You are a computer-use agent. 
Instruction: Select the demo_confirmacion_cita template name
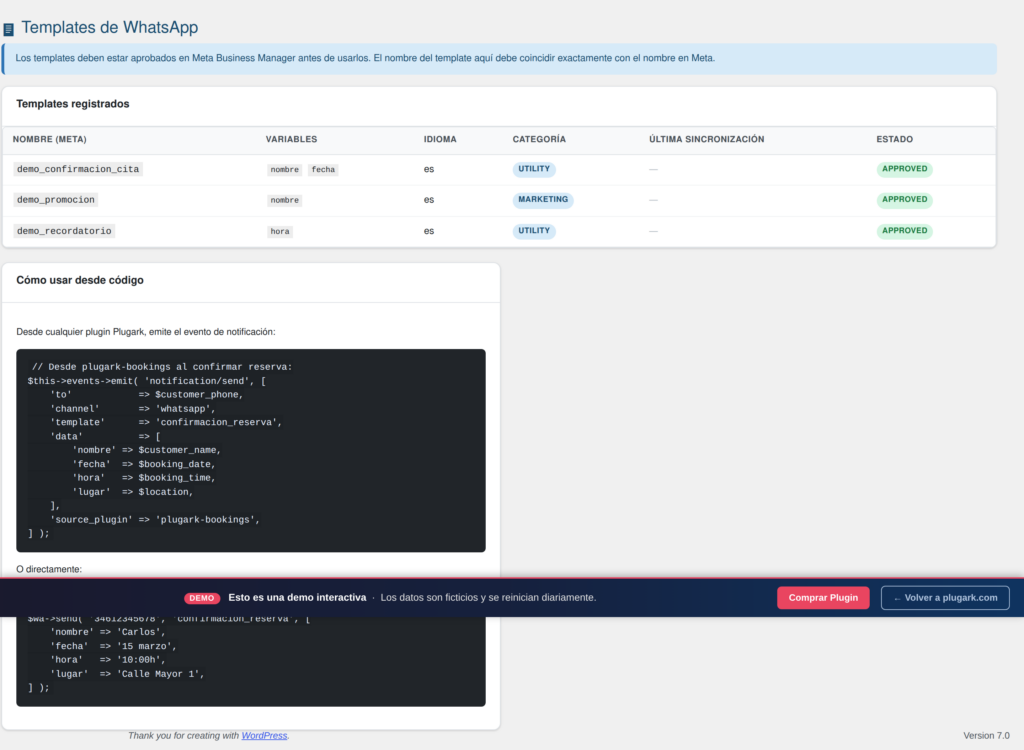click(78, 169)
